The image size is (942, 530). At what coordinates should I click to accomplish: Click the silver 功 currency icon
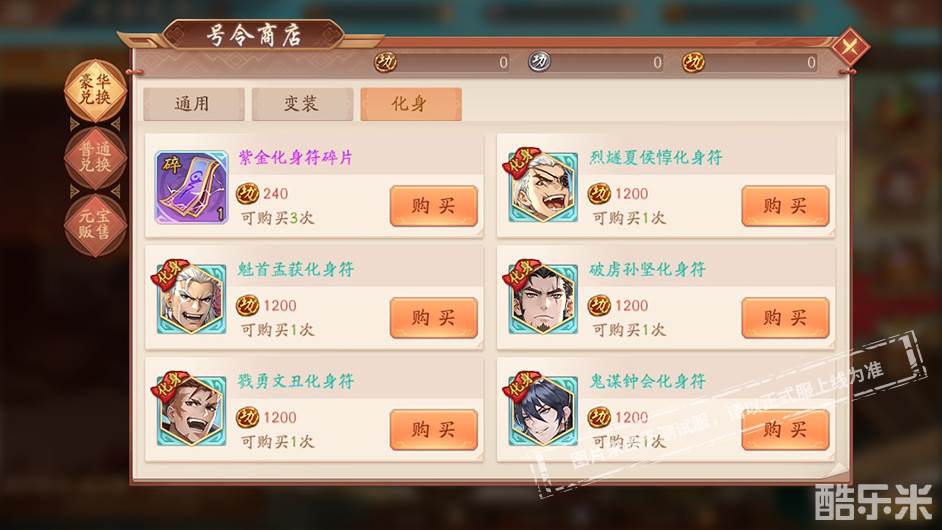[539, 61]
